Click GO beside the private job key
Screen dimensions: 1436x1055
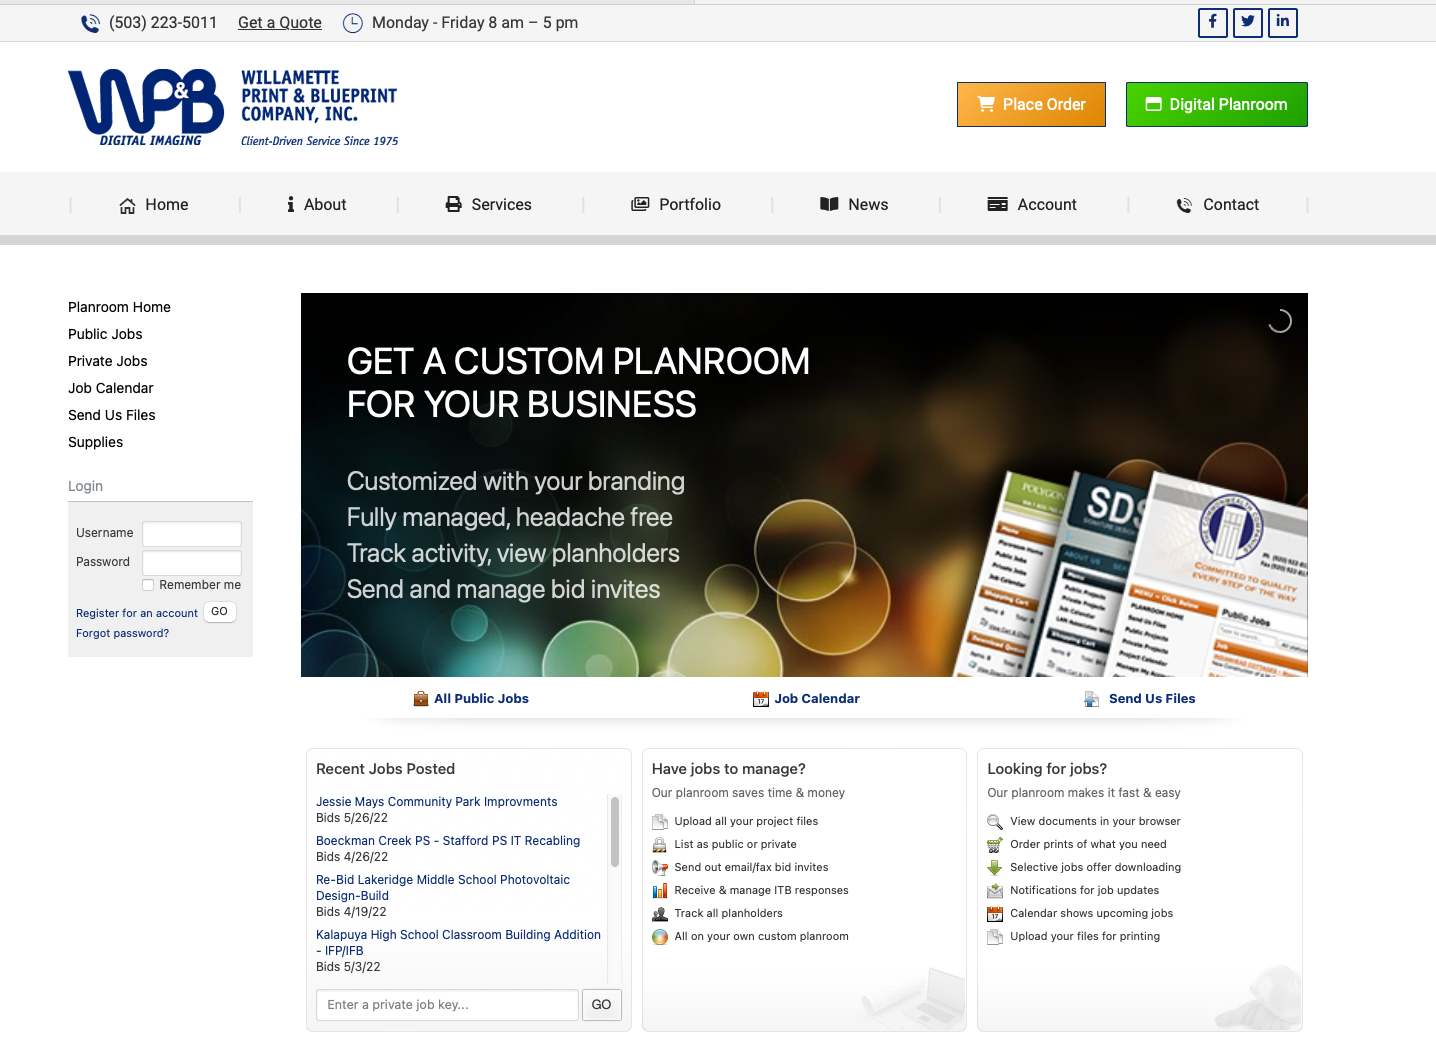coord(601,1005)
